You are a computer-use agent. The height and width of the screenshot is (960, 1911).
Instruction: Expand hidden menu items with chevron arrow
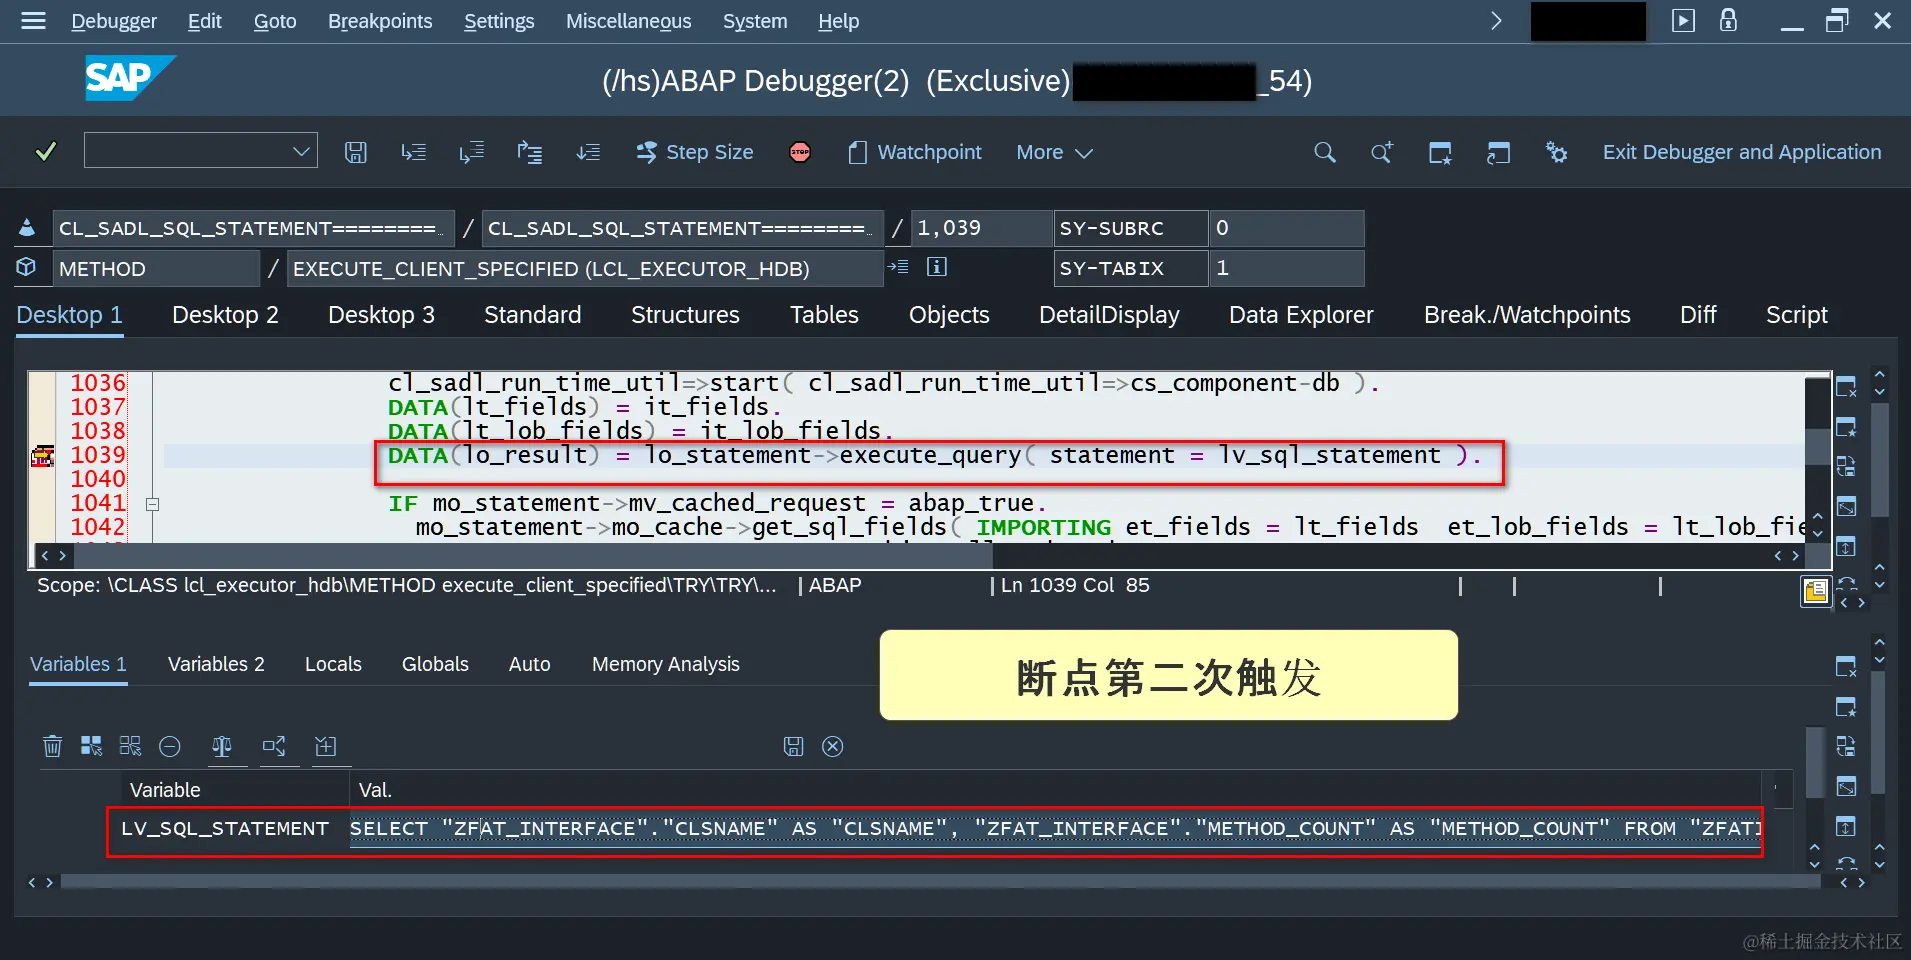point(1496,21)
